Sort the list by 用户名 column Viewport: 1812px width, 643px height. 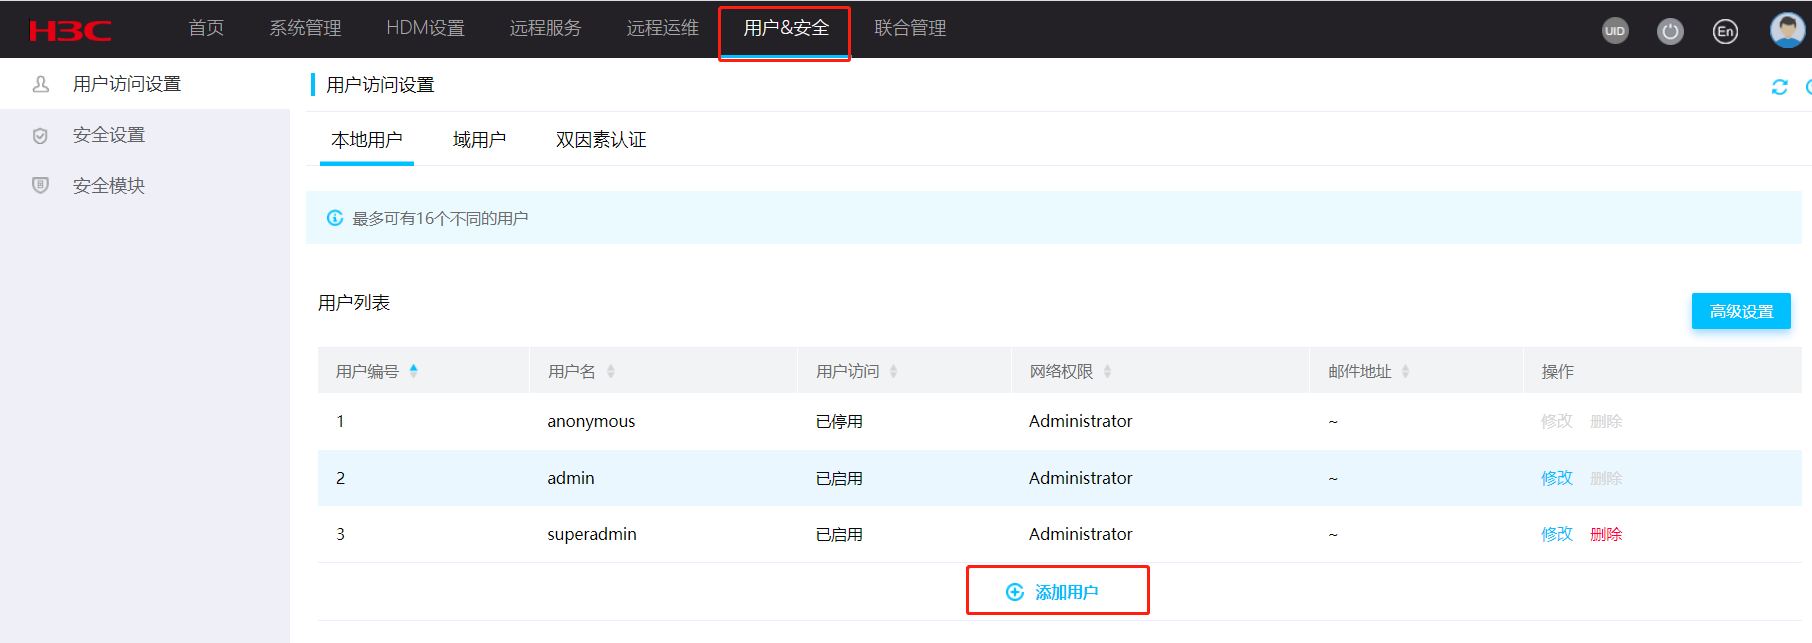(611, 371)
